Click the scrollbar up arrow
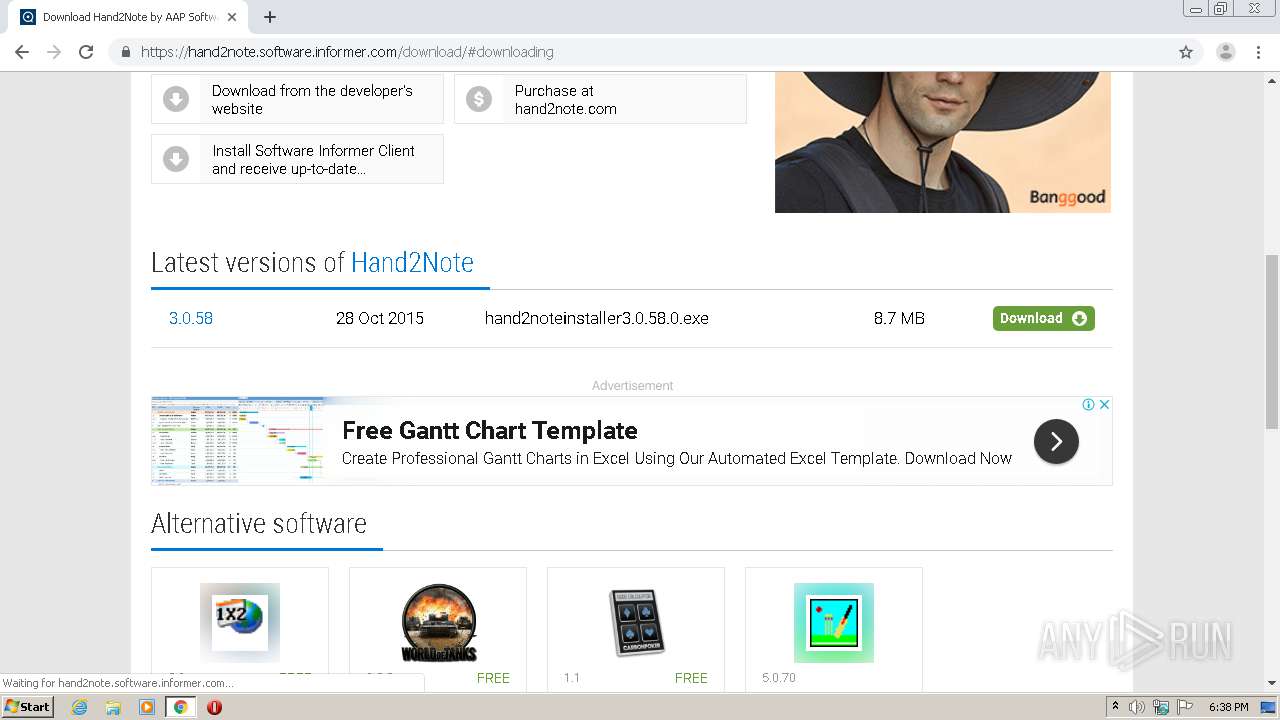The height and width of the screenshot is (720, 1280). point(1271,80)
